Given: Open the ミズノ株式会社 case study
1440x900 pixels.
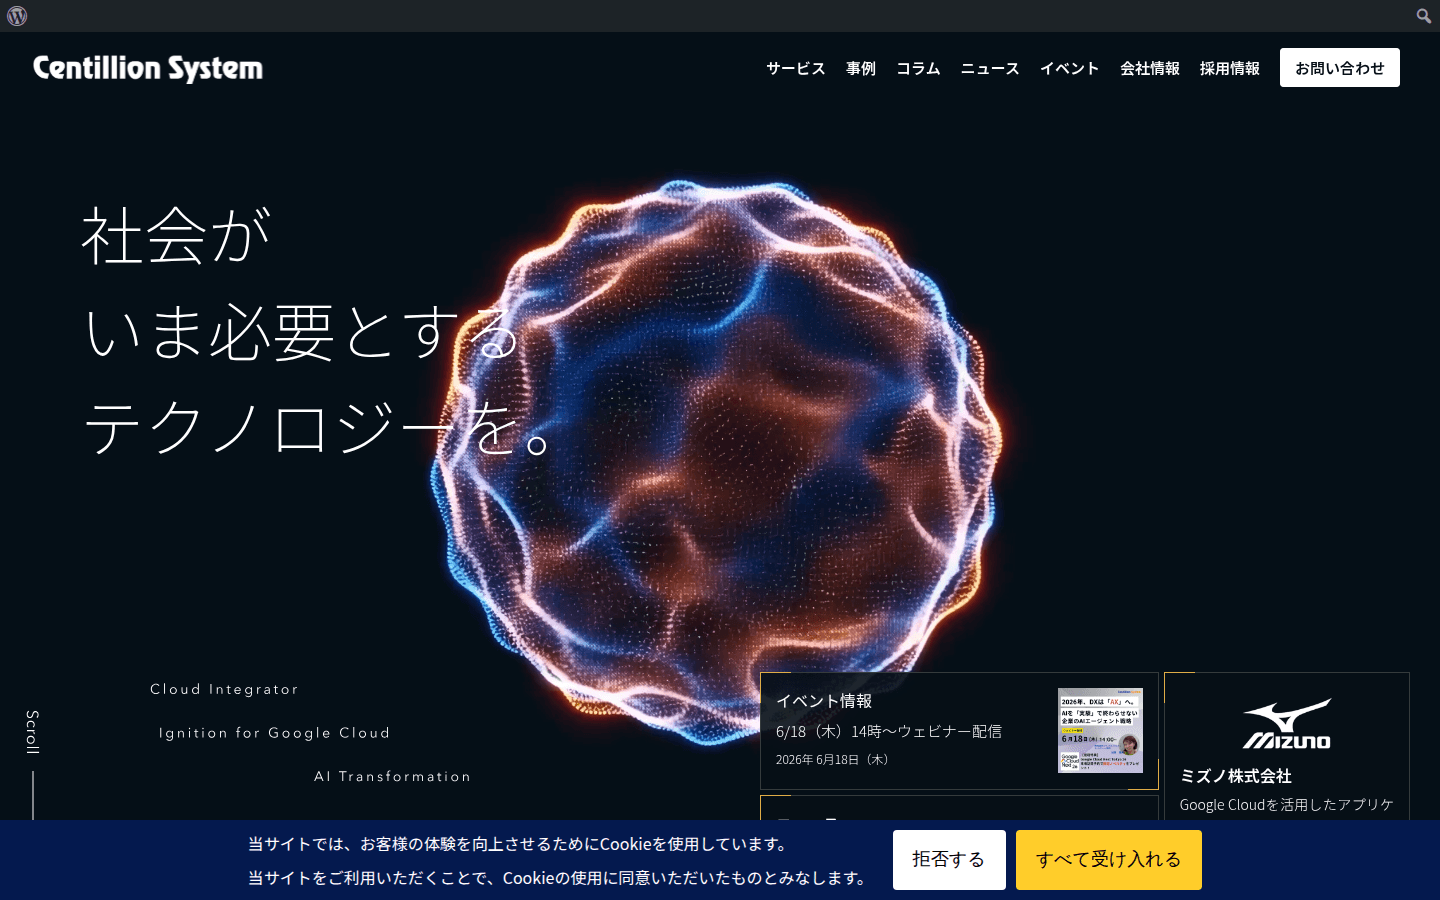Looking at the screenshot, I should coord(1236,776).
